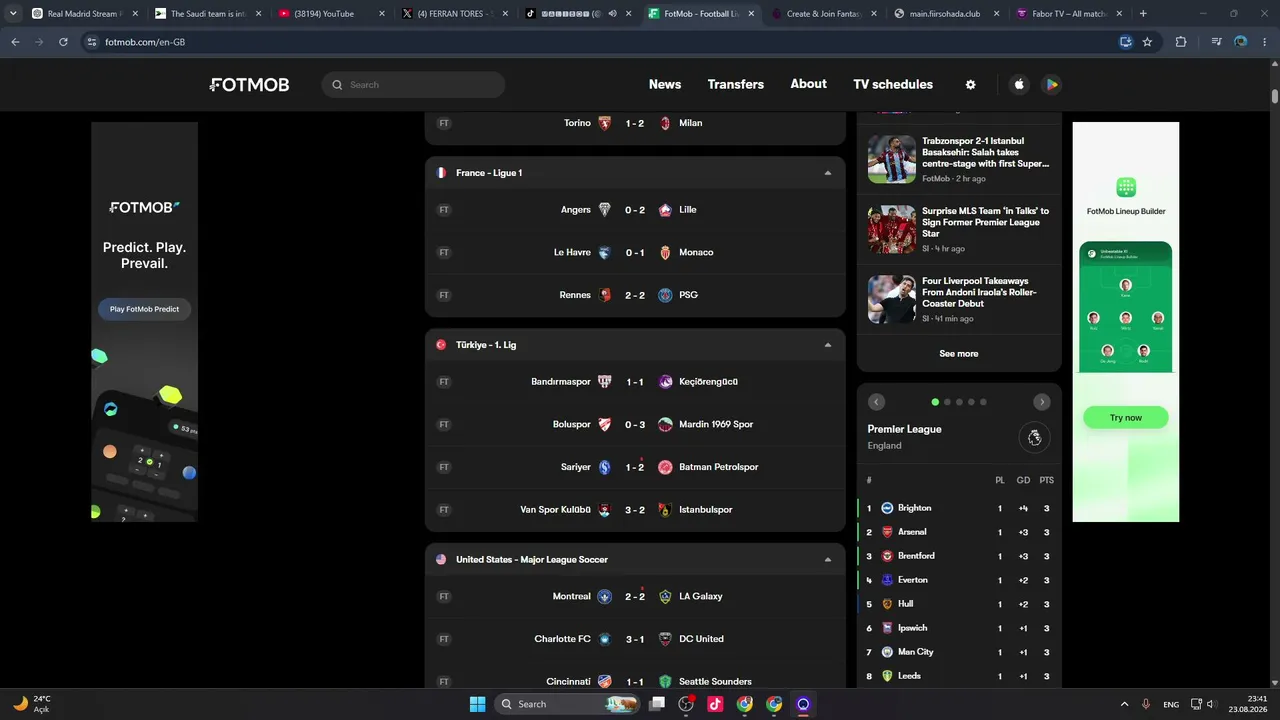This screenshot has height=720, width=1280.
Task: Open a new browser tab
Action: tap(1143, 14)
